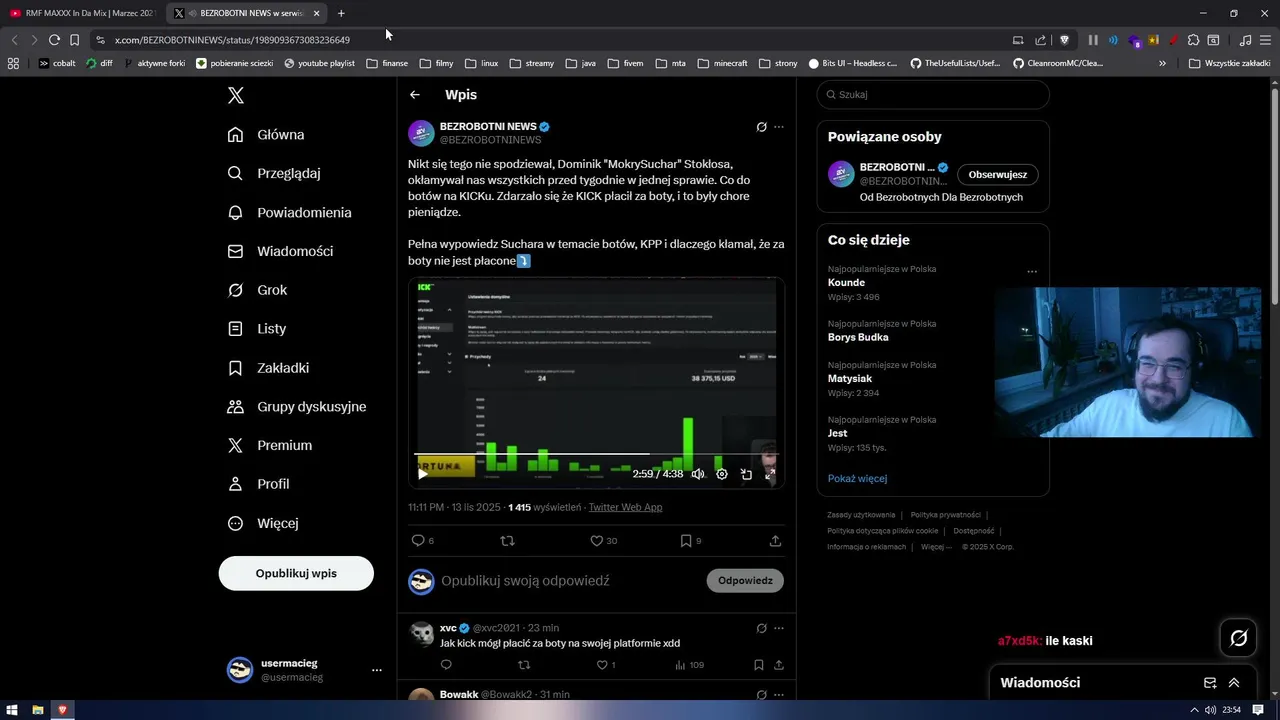1280x720 pixels.
Task: Click Obserwujesz button for BEZROBOTNI
Action: [998, 174]
